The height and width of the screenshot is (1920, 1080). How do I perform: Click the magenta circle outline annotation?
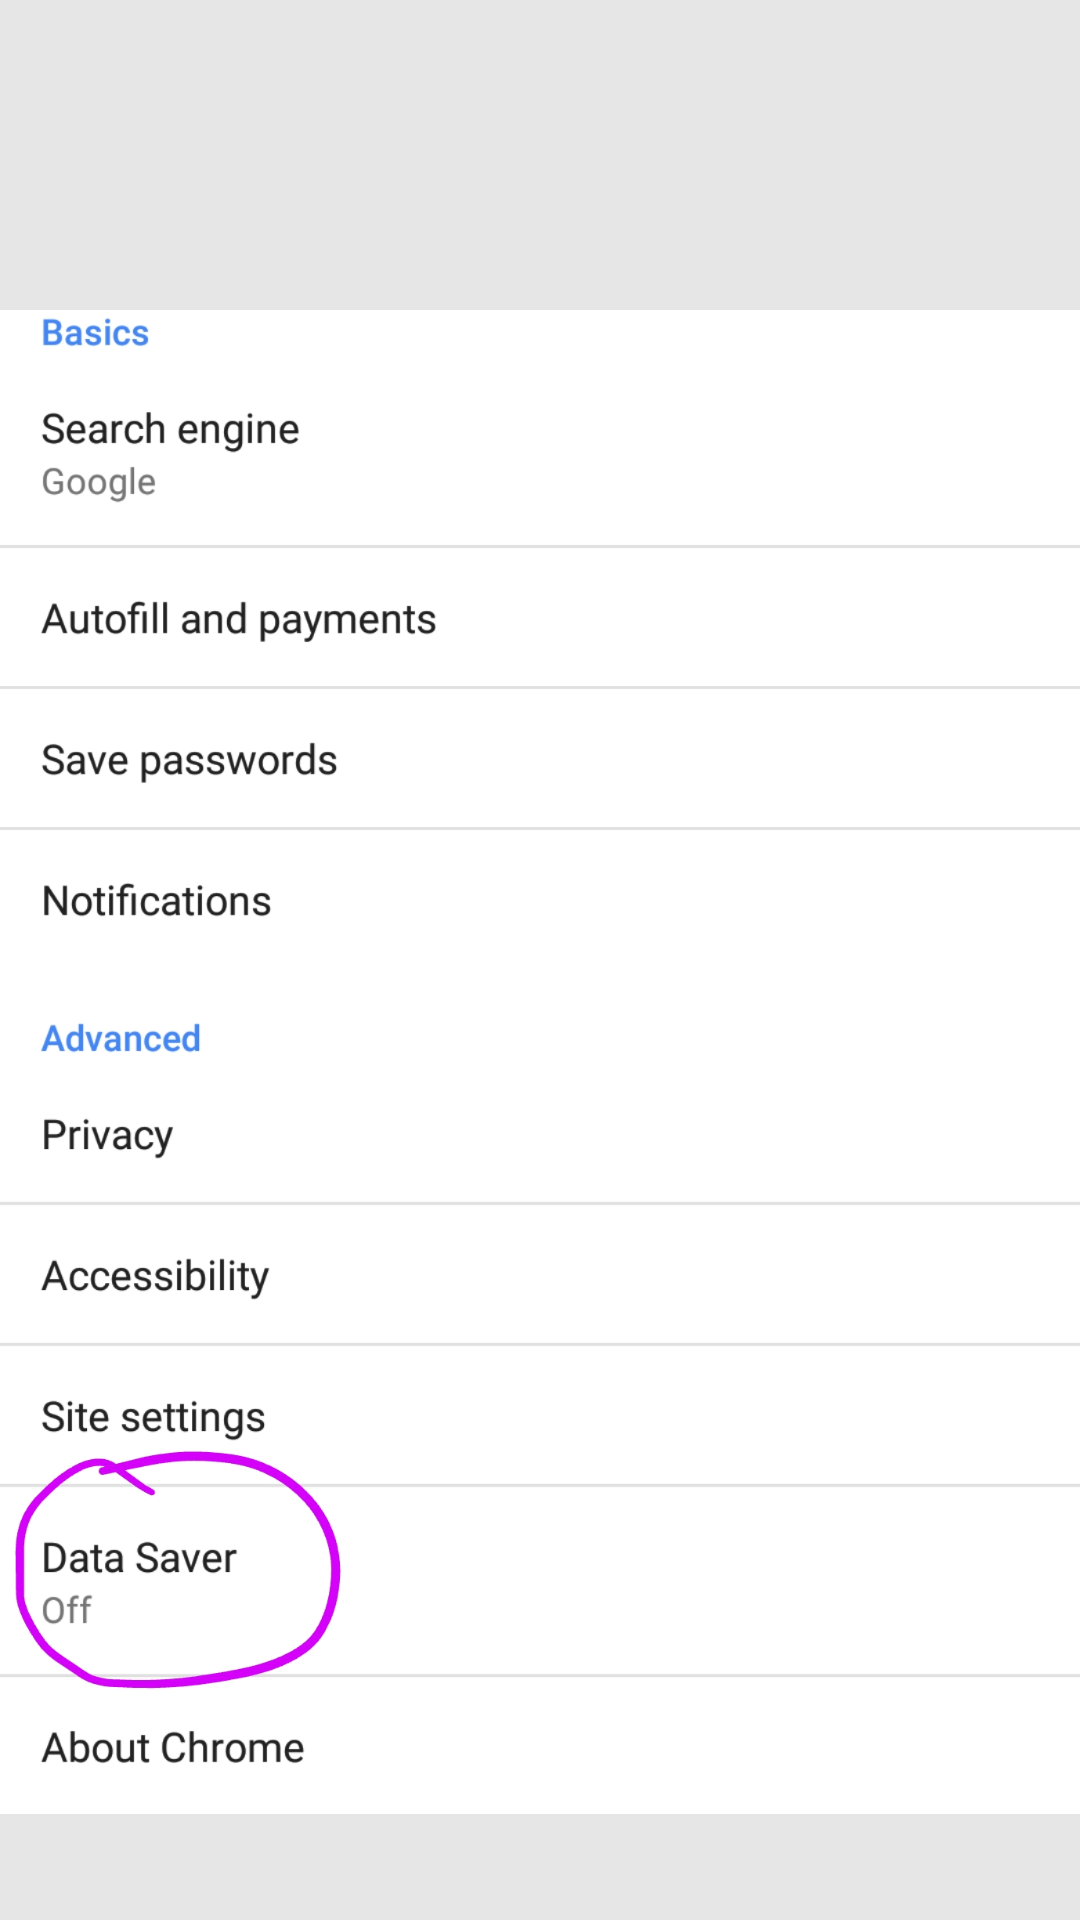[331, 1570]
